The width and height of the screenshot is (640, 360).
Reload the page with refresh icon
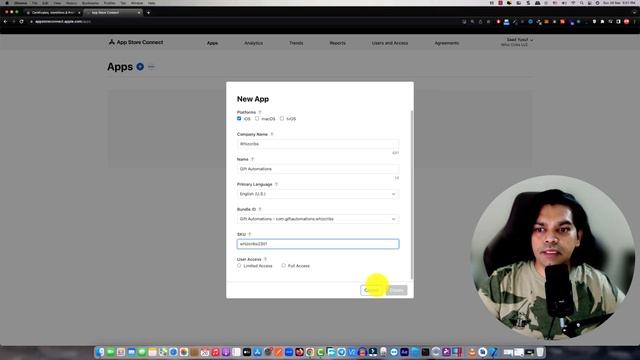click(22, 21)
